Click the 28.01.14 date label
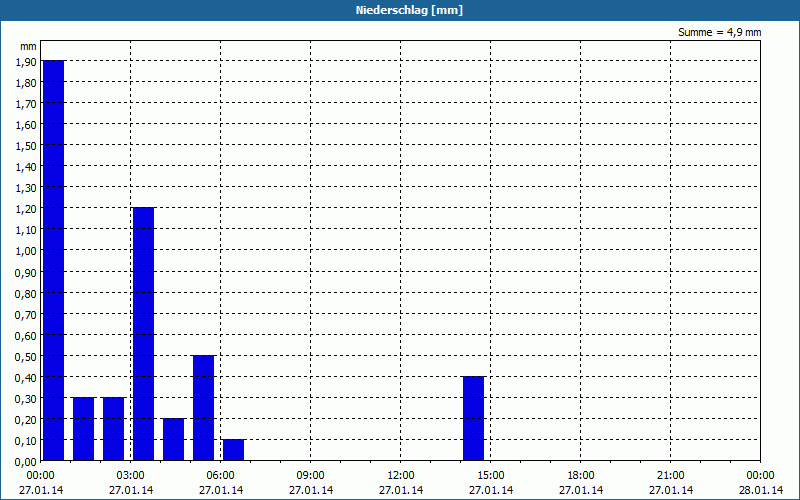This screenshot has height=500, width=800. (x=761, y=490)
